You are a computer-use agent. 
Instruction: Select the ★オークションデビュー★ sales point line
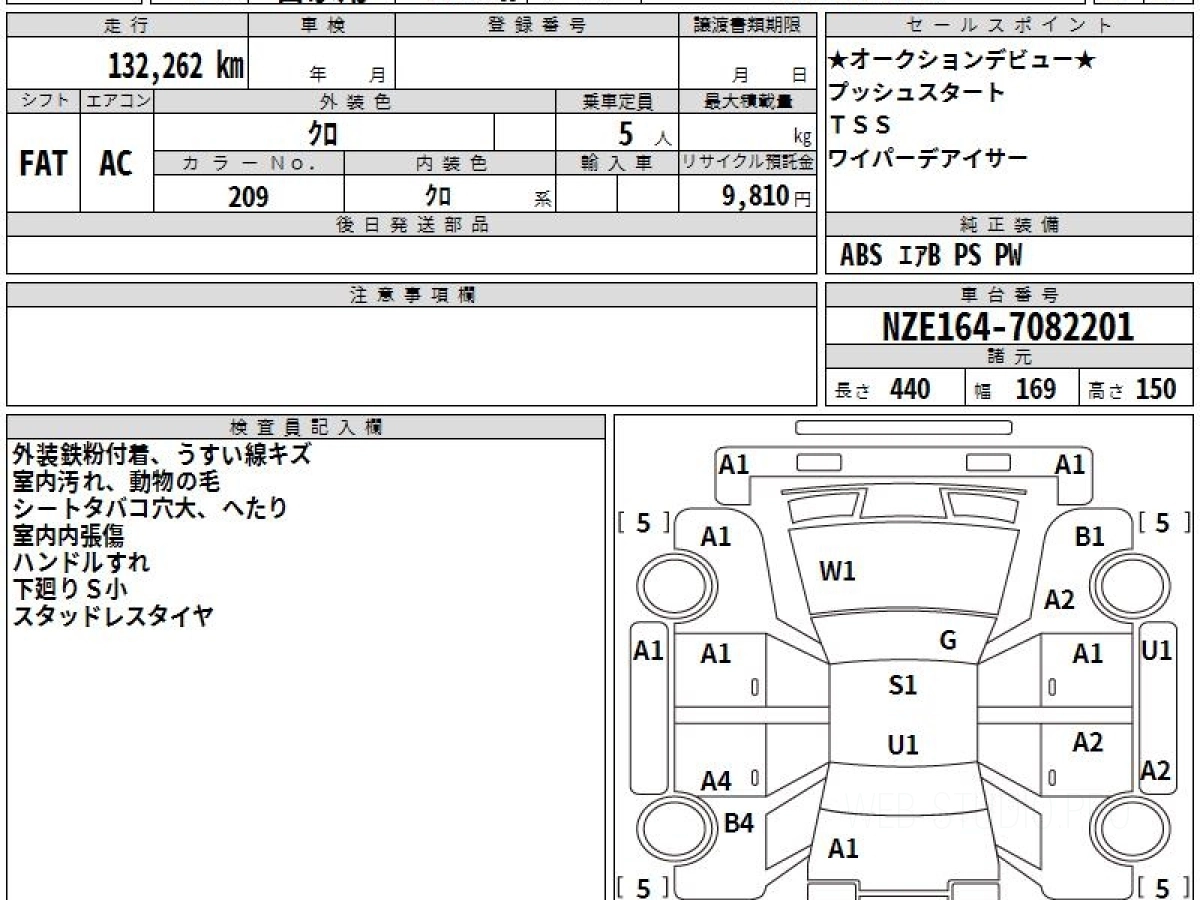(x=961, y=61)
